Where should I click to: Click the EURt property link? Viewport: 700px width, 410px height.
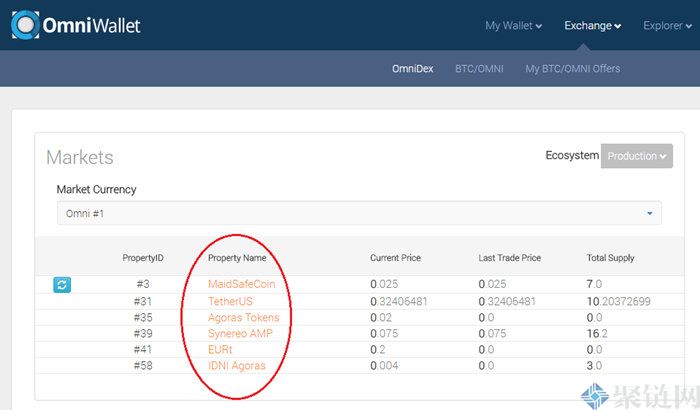(220, 350)
